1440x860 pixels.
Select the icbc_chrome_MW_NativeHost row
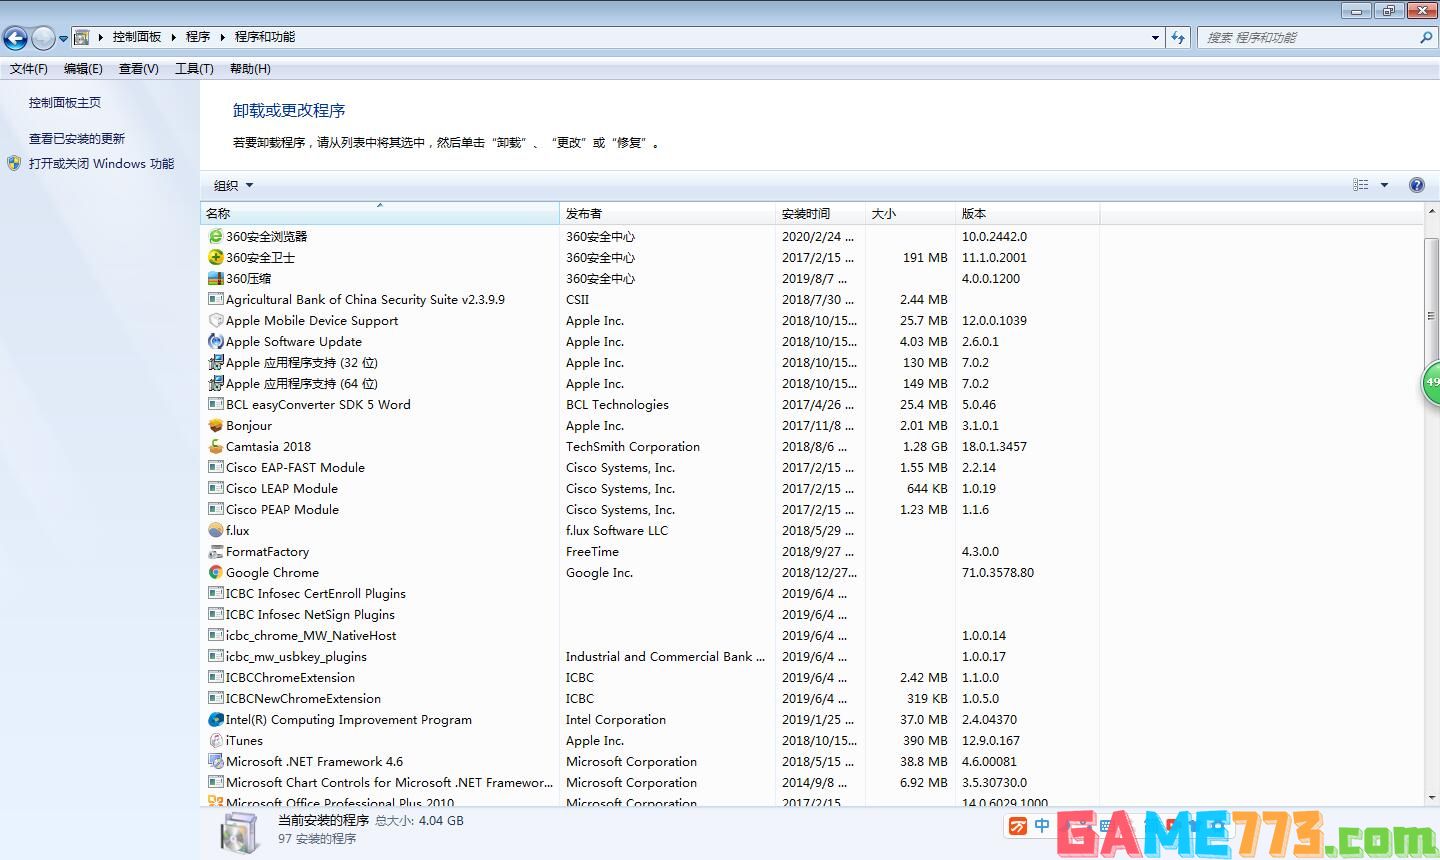(x=650, y=635)
